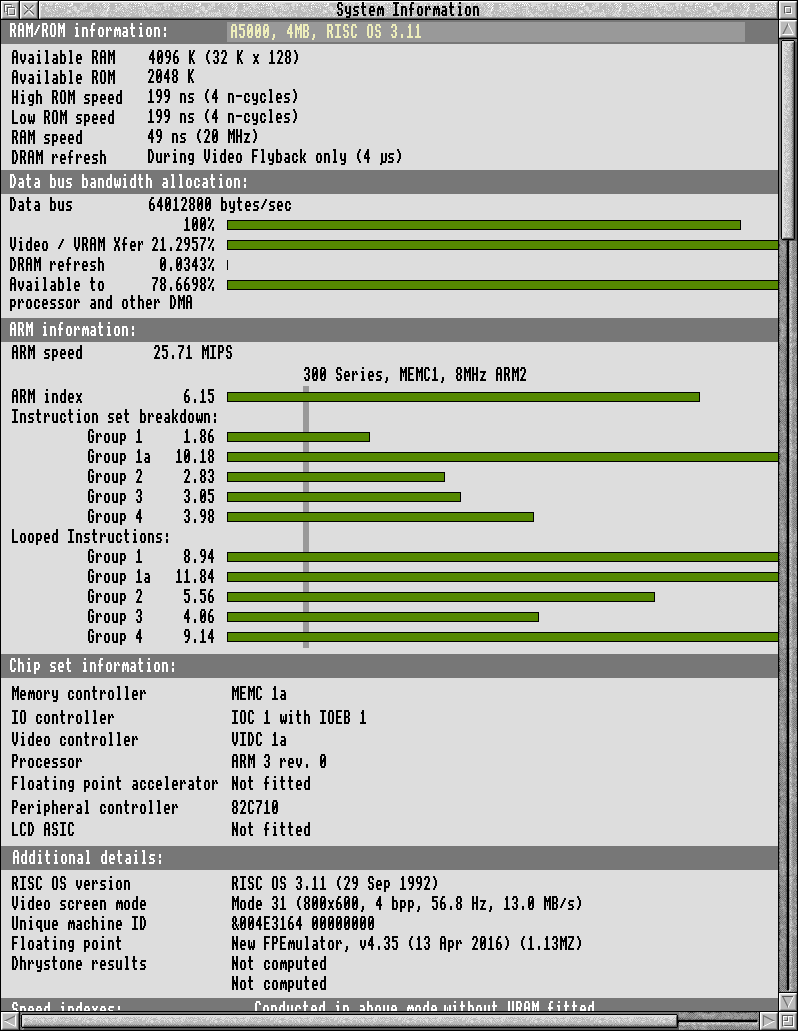Send System Information window to back
This screenshot has width=798, height=1031.
(x=10, y=10)
